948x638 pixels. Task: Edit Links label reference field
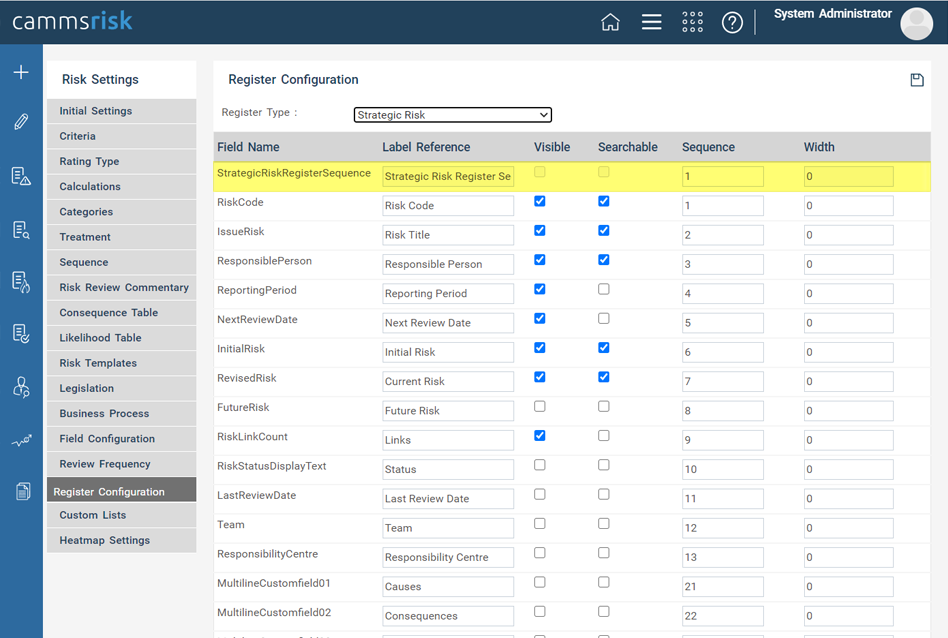(448, 440)
